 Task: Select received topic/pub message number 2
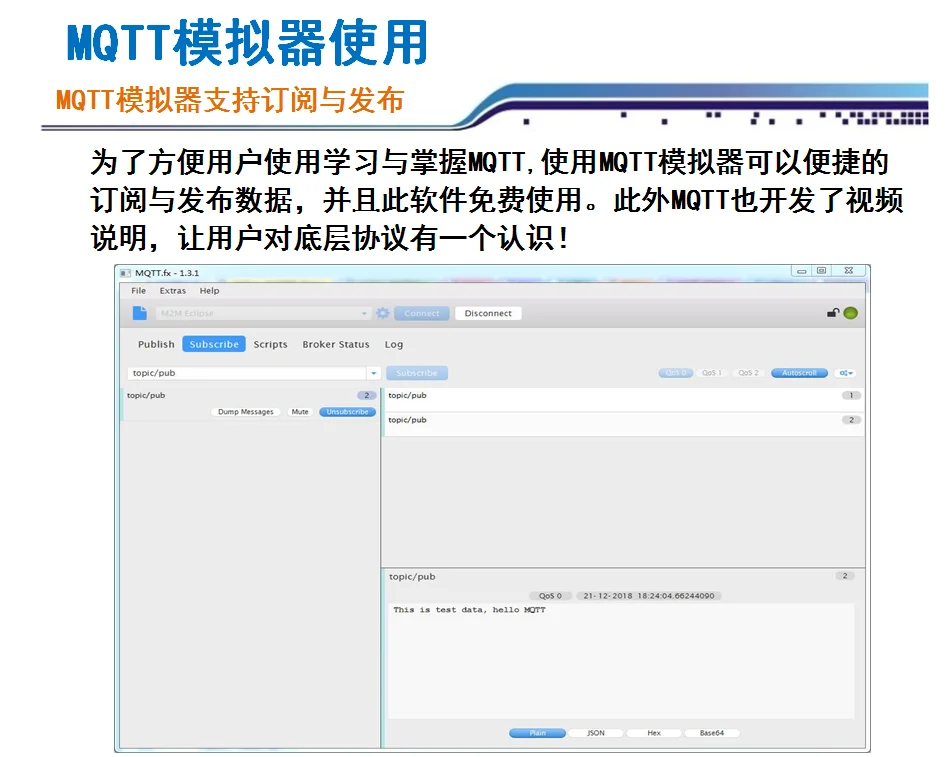[x=623, y=424]
